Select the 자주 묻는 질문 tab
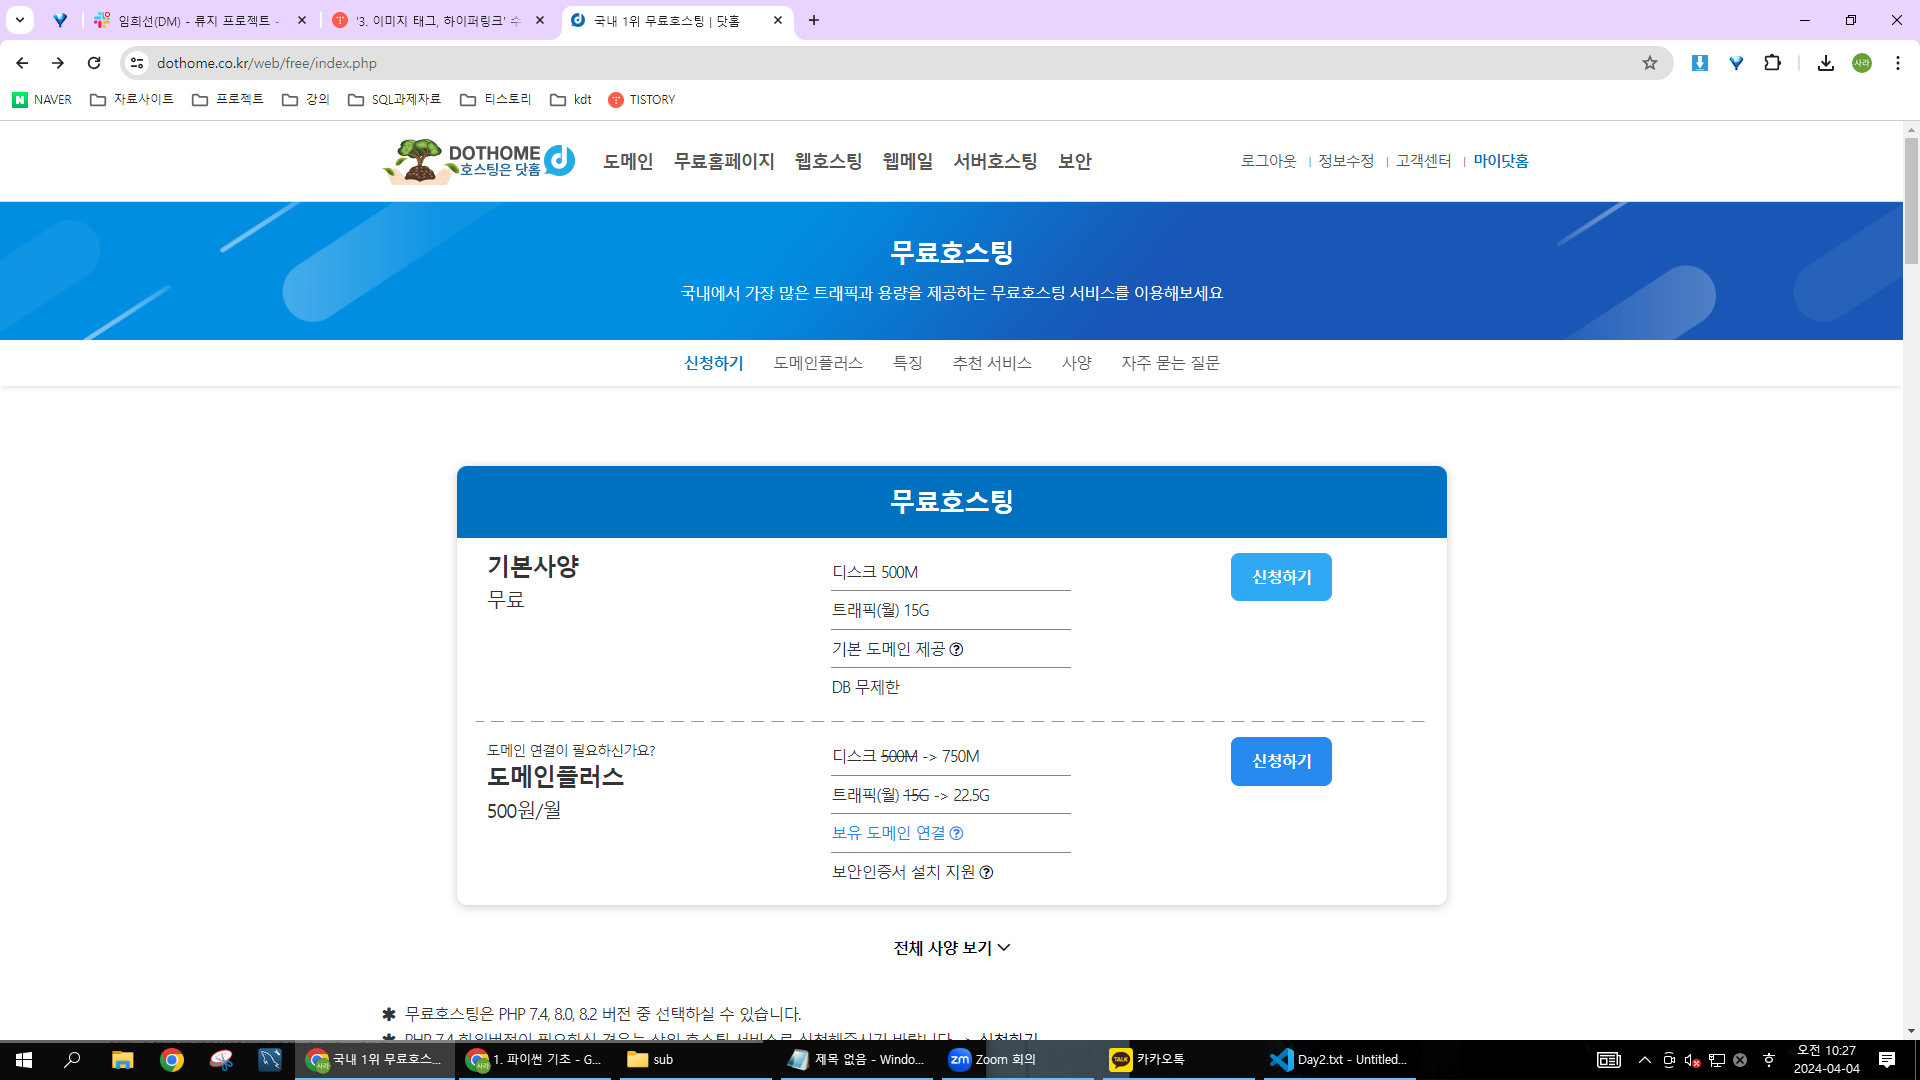Image resolution: width=1920 pixels, height=1080 pixels. tap(1170, 363)
